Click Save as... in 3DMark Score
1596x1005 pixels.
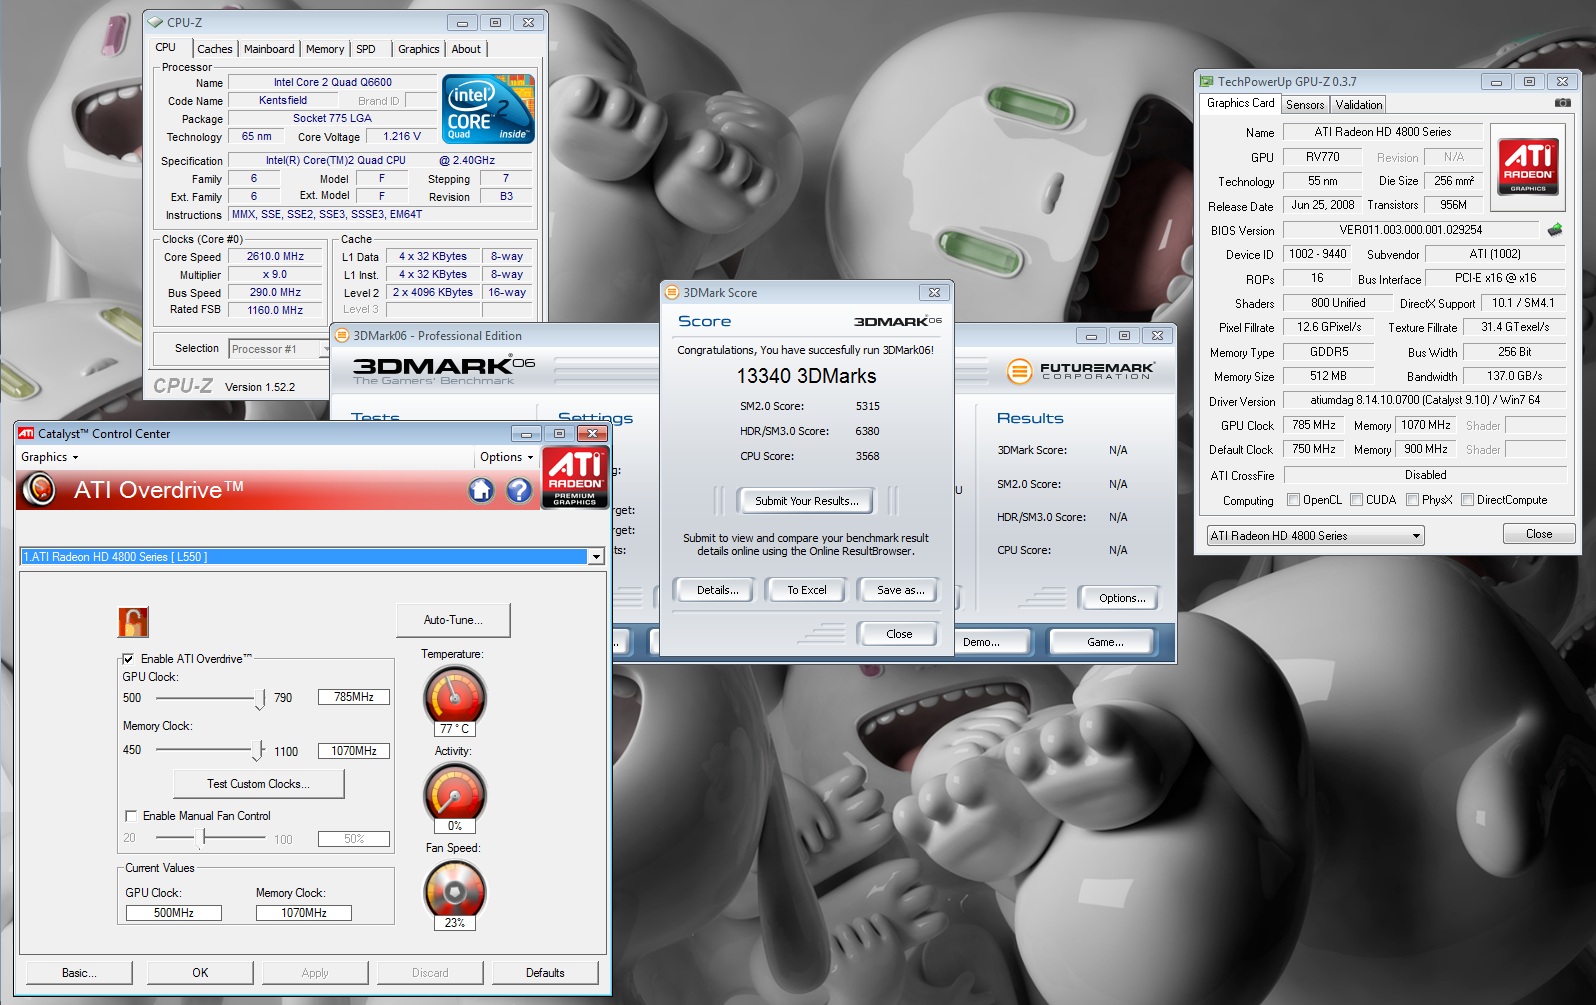coord(900,590)
